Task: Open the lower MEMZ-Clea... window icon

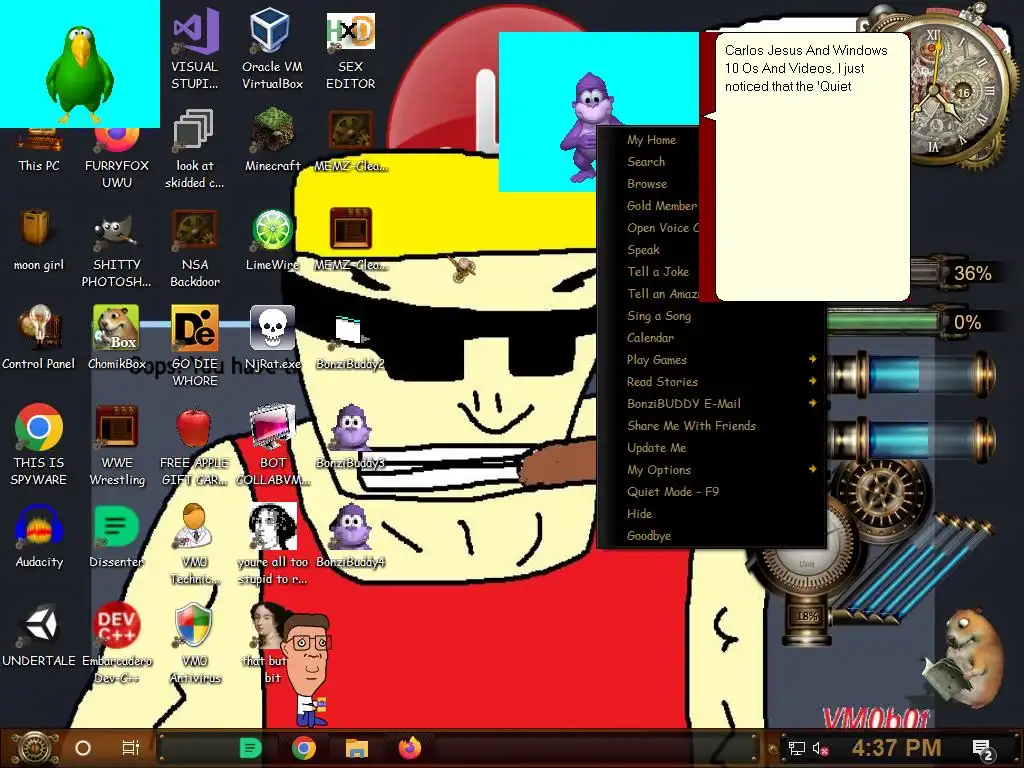Action: pyautogui.click(x=351, y=239)
